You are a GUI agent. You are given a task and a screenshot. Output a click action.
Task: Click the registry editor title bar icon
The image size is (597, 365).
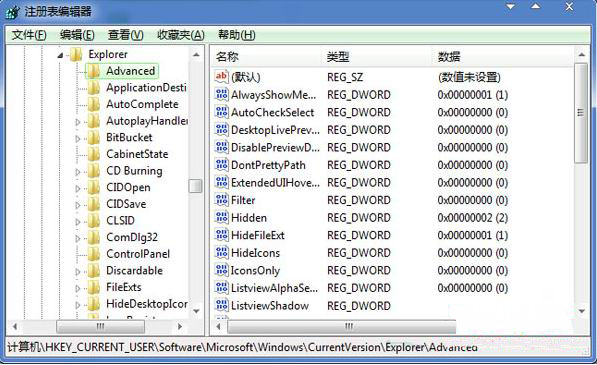coord(13,12)
